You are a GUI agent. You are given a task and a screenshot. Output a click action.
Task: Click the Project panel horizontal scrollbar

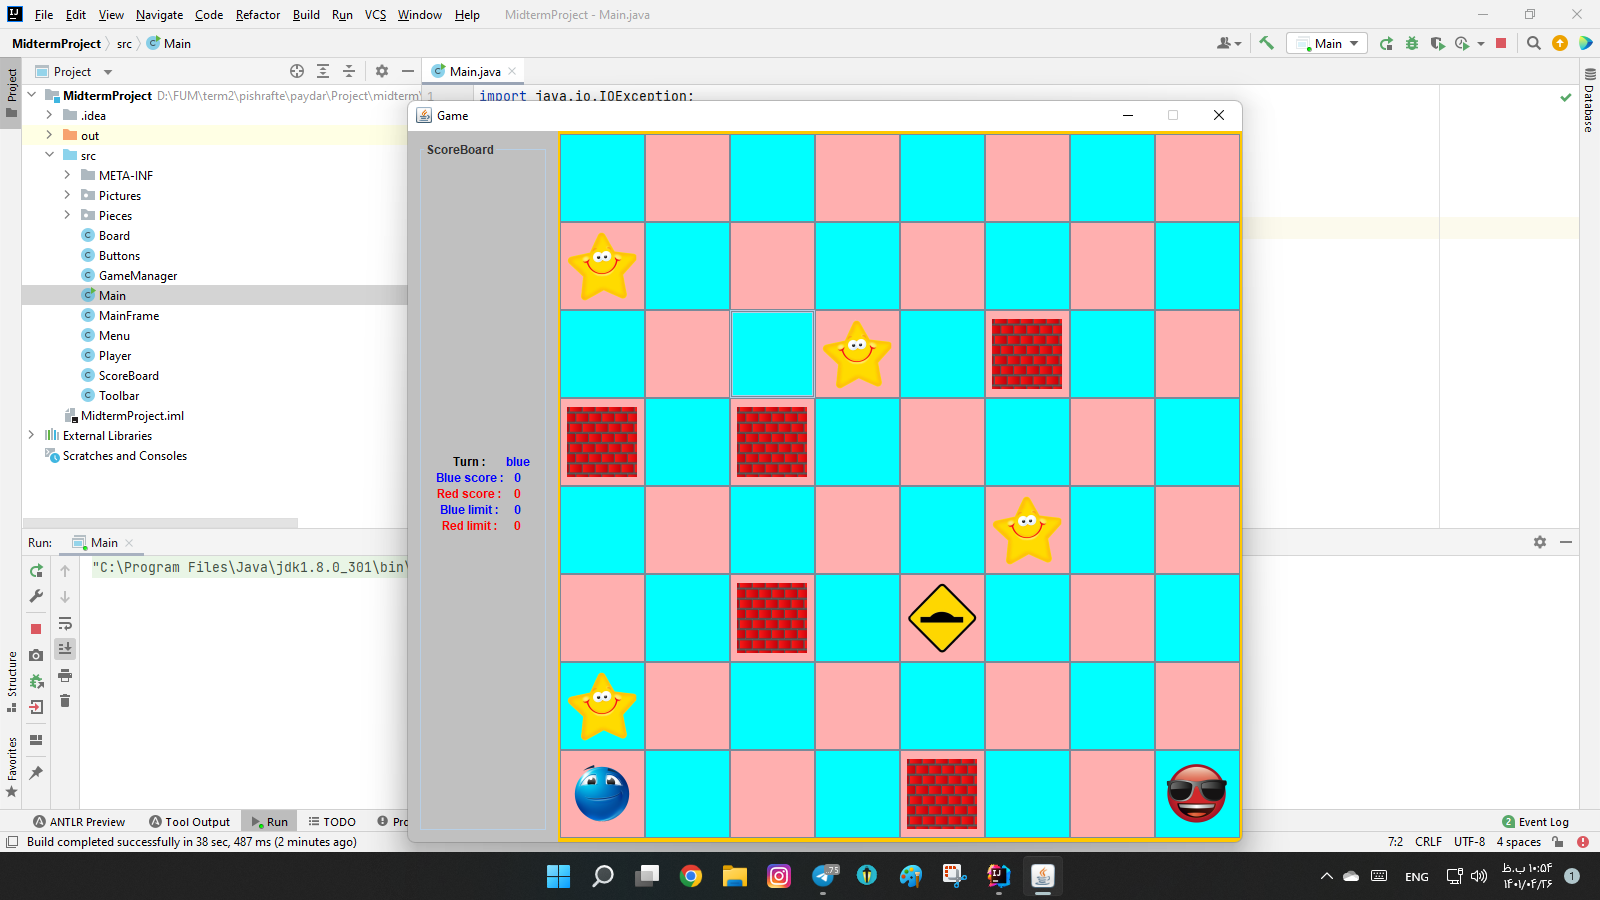[160, 523]
